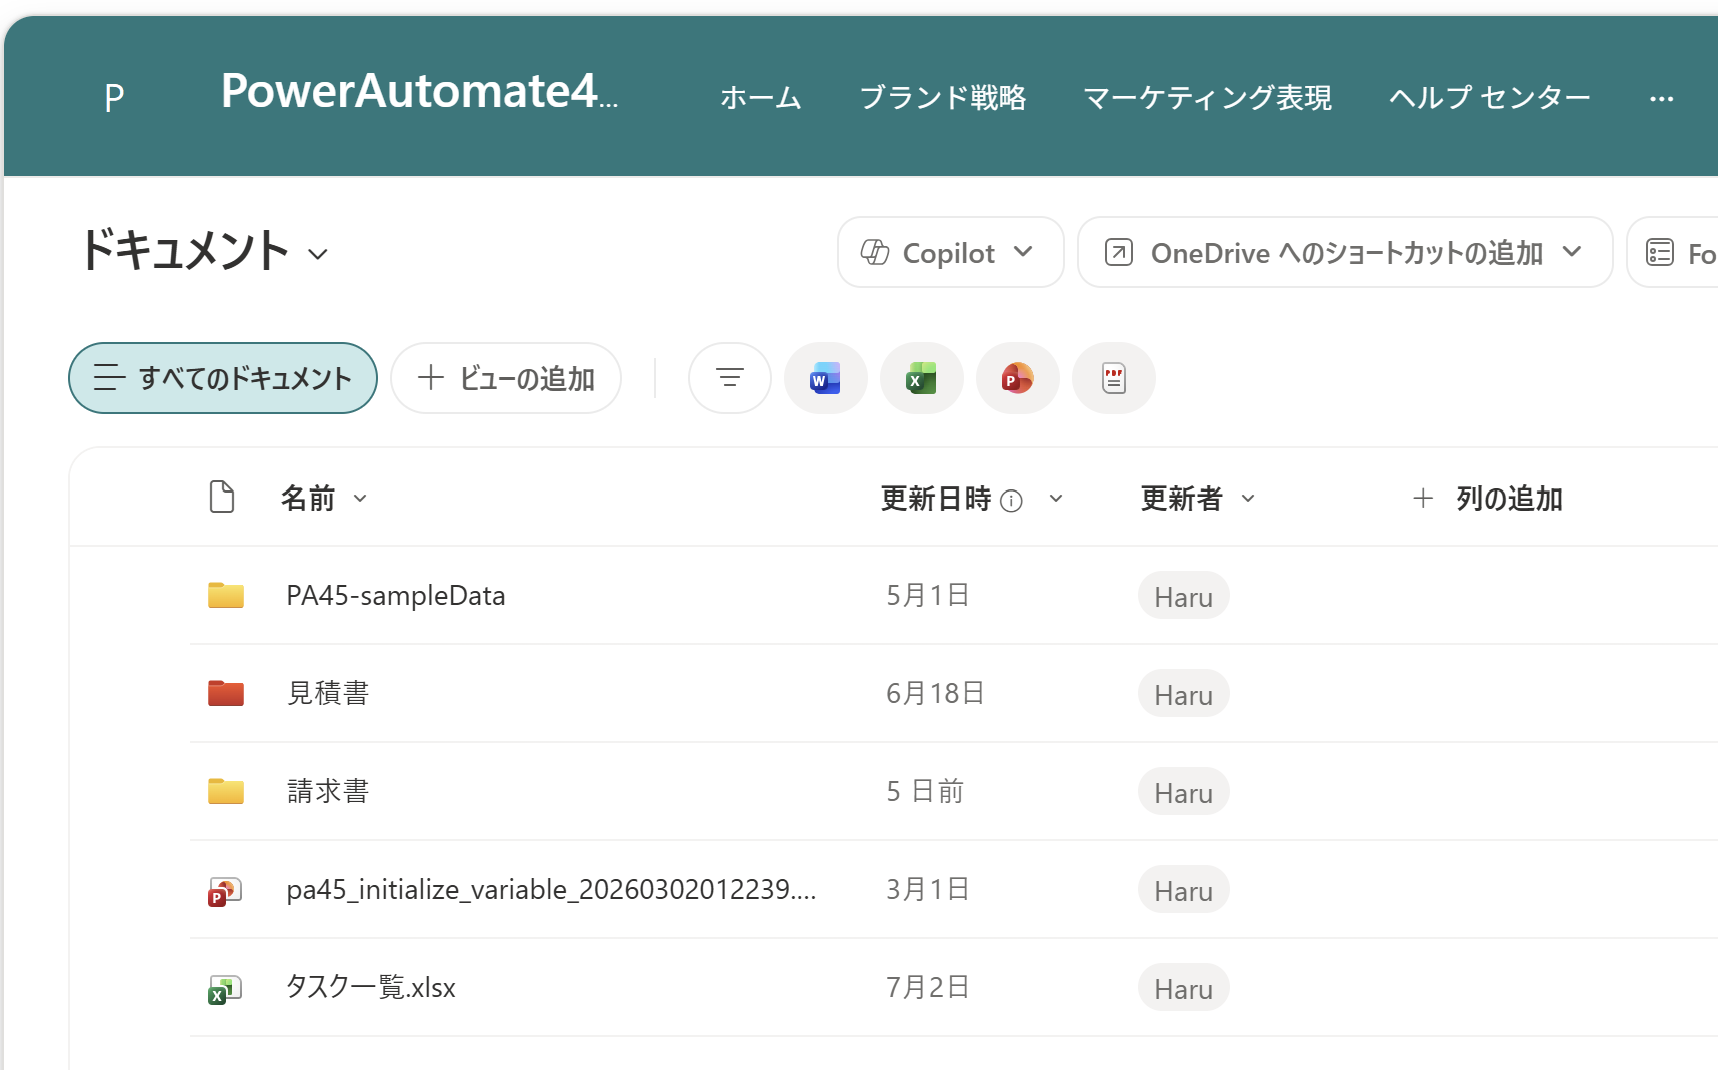This screenshot has width=1718, height=1070.
Task: Open the filter options button
Action: [730, 378]
